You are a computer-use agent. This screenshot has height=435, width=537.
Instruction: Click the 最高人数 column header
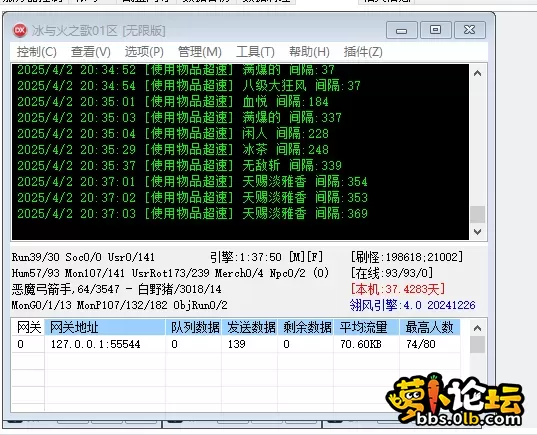coord(430,327)
